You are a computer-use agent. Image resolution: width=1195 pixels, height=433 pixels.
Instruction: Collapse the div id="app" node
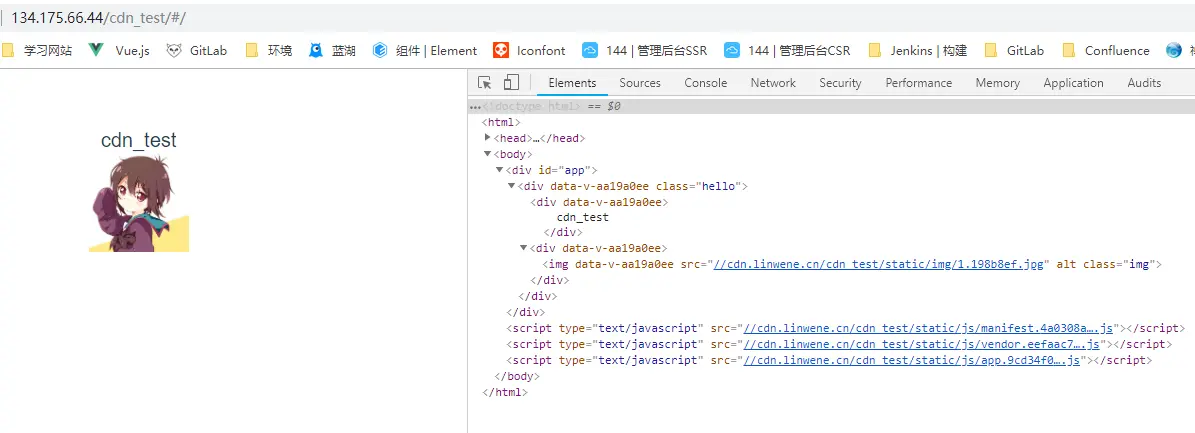[499, 170]
